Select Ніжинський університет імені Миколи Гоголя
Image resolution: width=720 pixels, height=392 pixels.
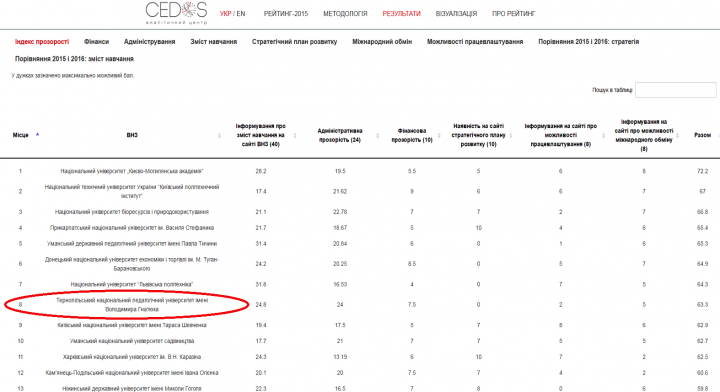[132, 389]
